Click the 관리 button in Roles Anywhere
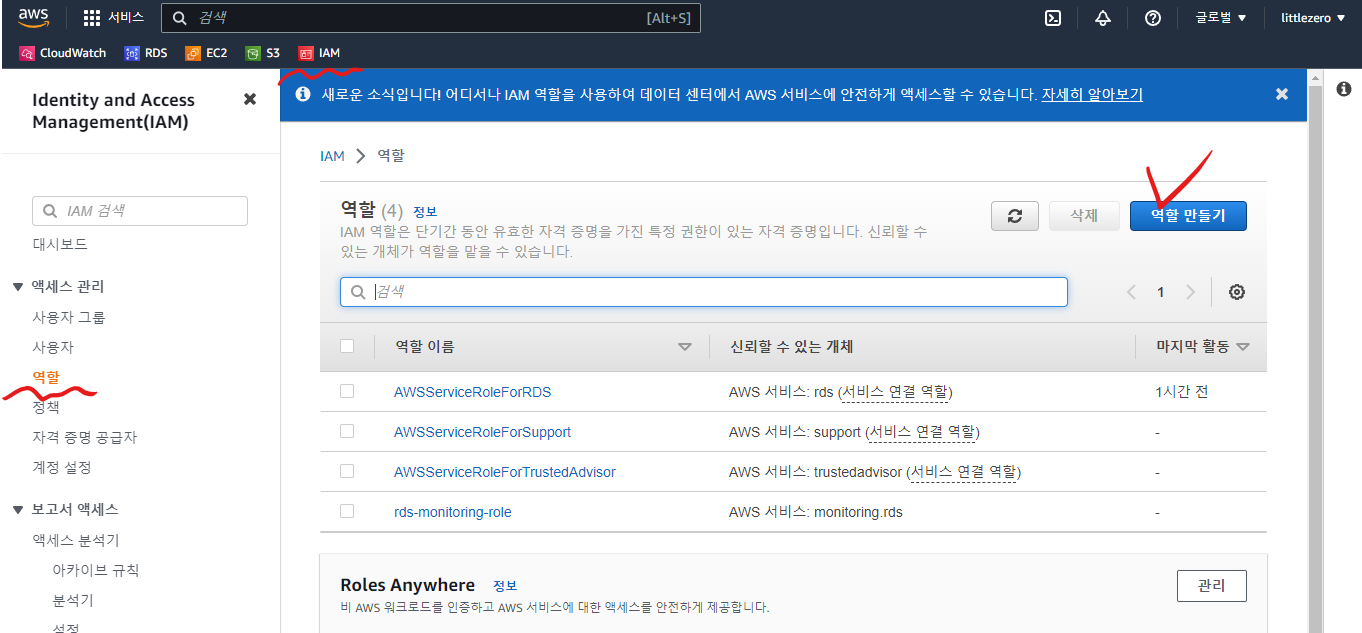 coord(1212,586)
